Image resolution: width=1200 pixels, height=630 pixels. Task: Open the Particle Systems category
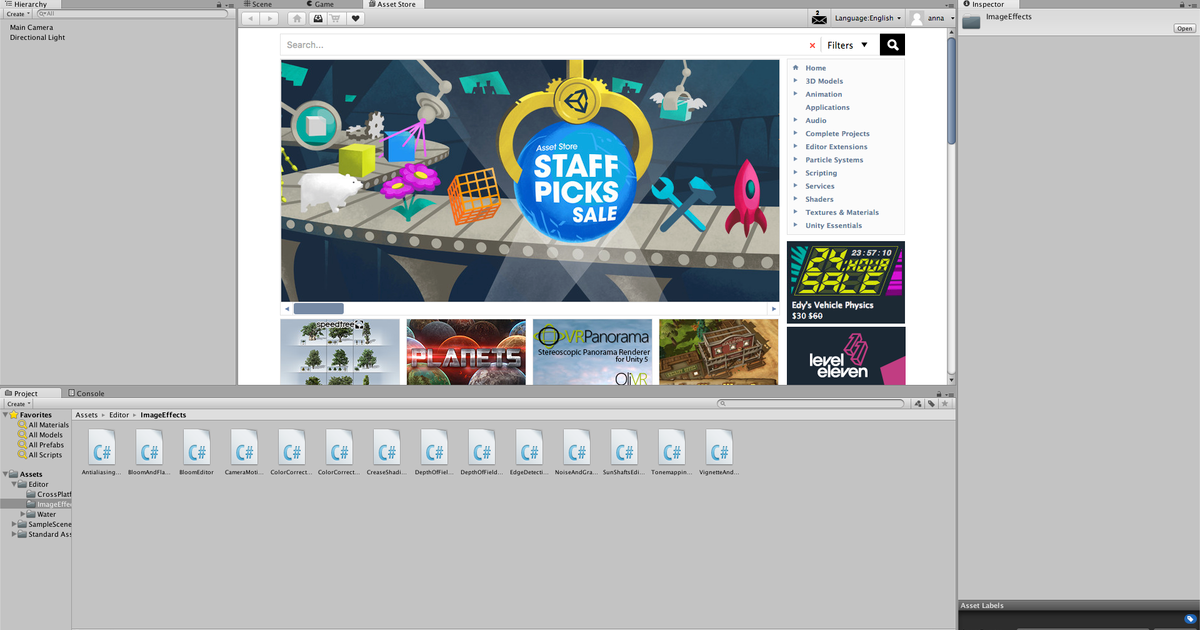pos(834,160)
